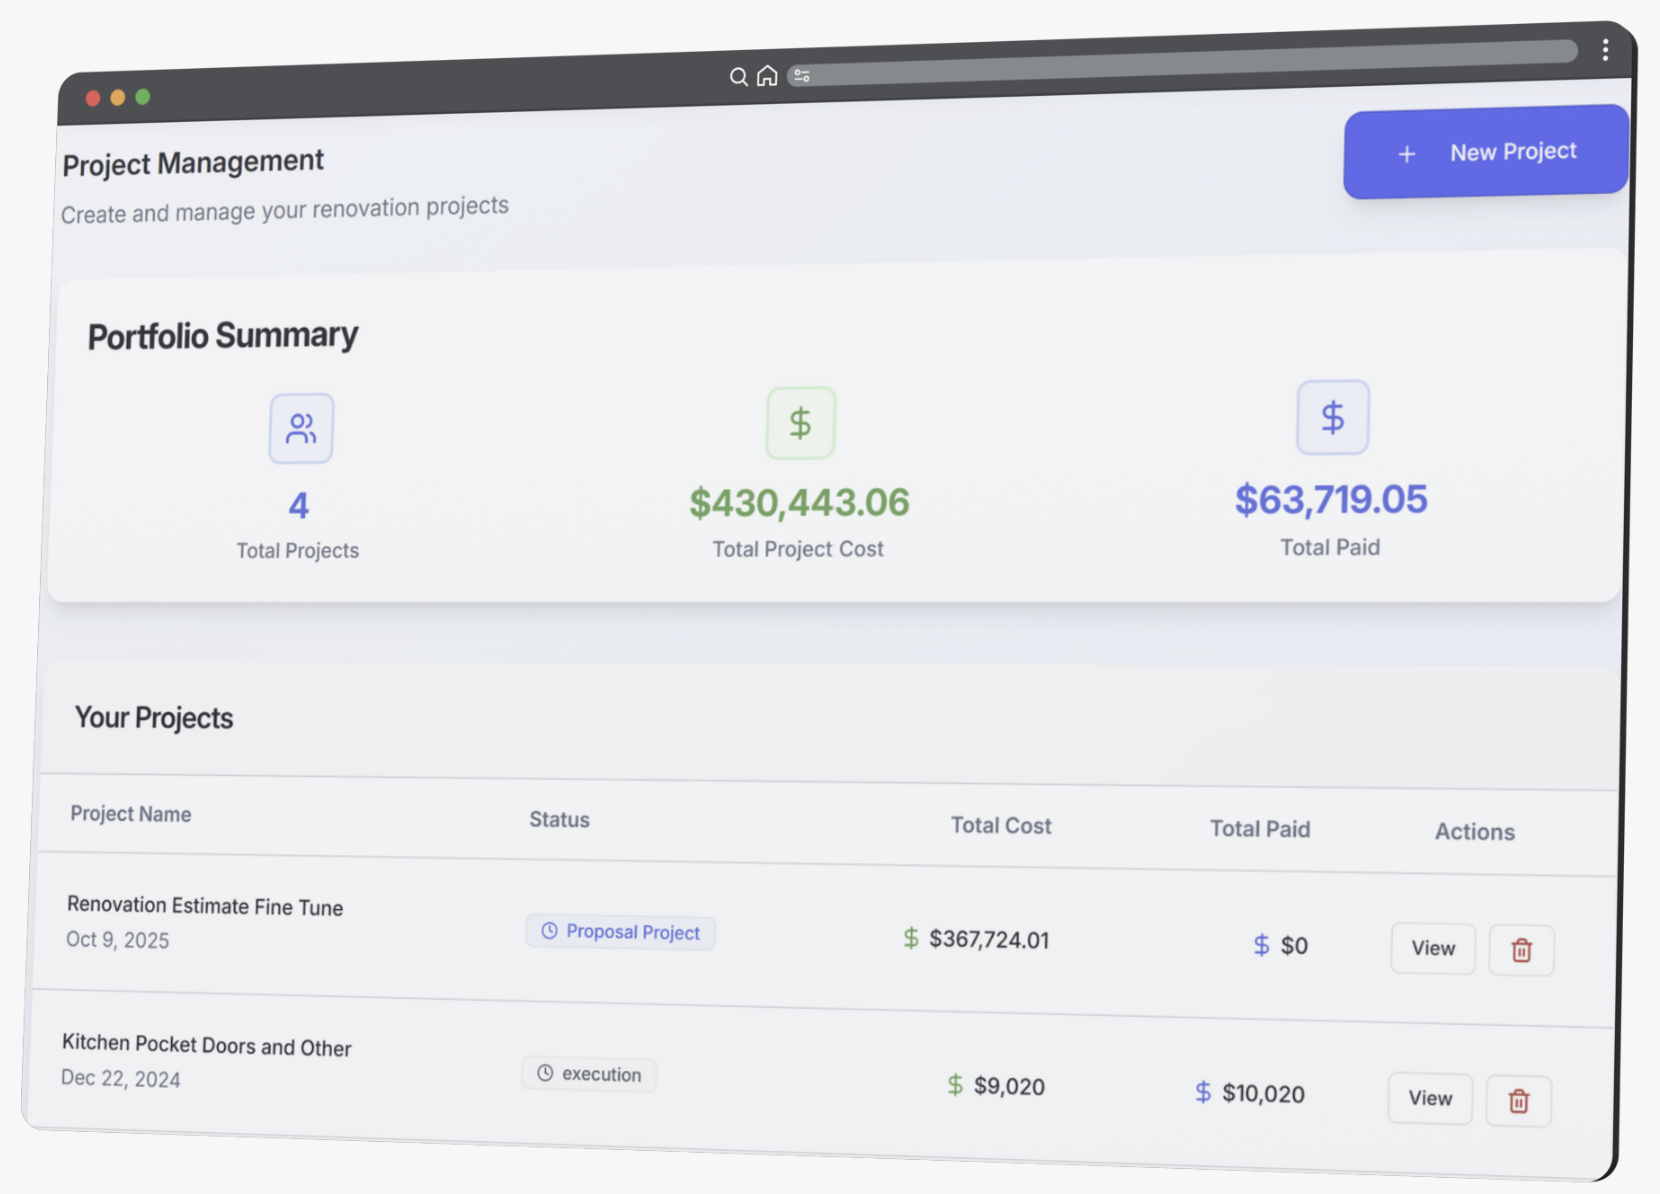Viewport: 1660px width, 1194px height.
Task: View the Renovation Estimate Fine Tune project
Action: point(1432,948)
